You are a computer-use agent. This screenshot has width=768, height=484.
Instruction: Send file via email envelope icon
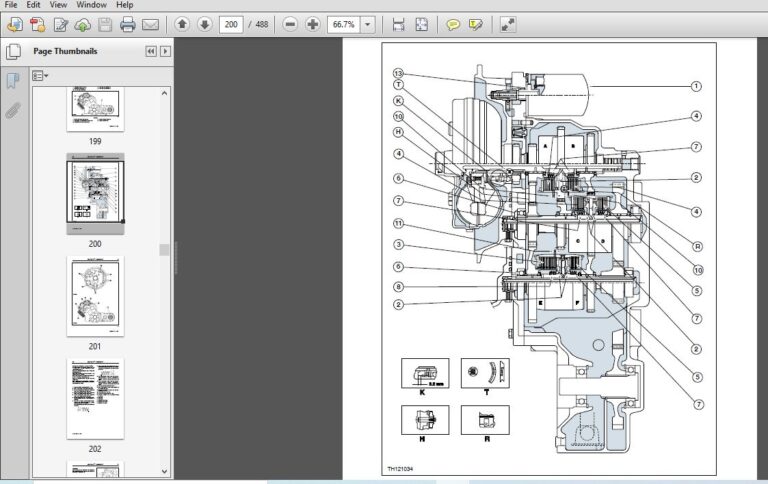click(x=150, y=24)
